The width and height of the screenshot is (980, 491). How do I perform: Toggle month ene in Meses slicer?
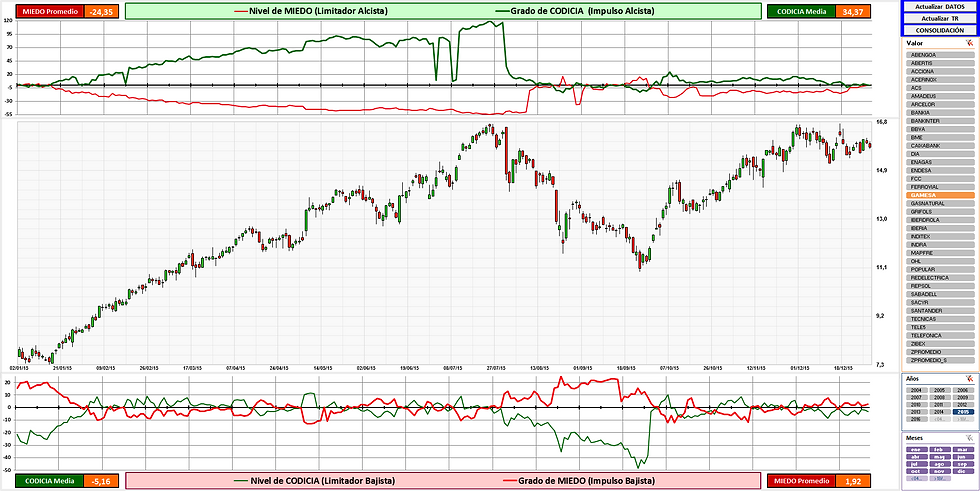(x=917, y=450)
